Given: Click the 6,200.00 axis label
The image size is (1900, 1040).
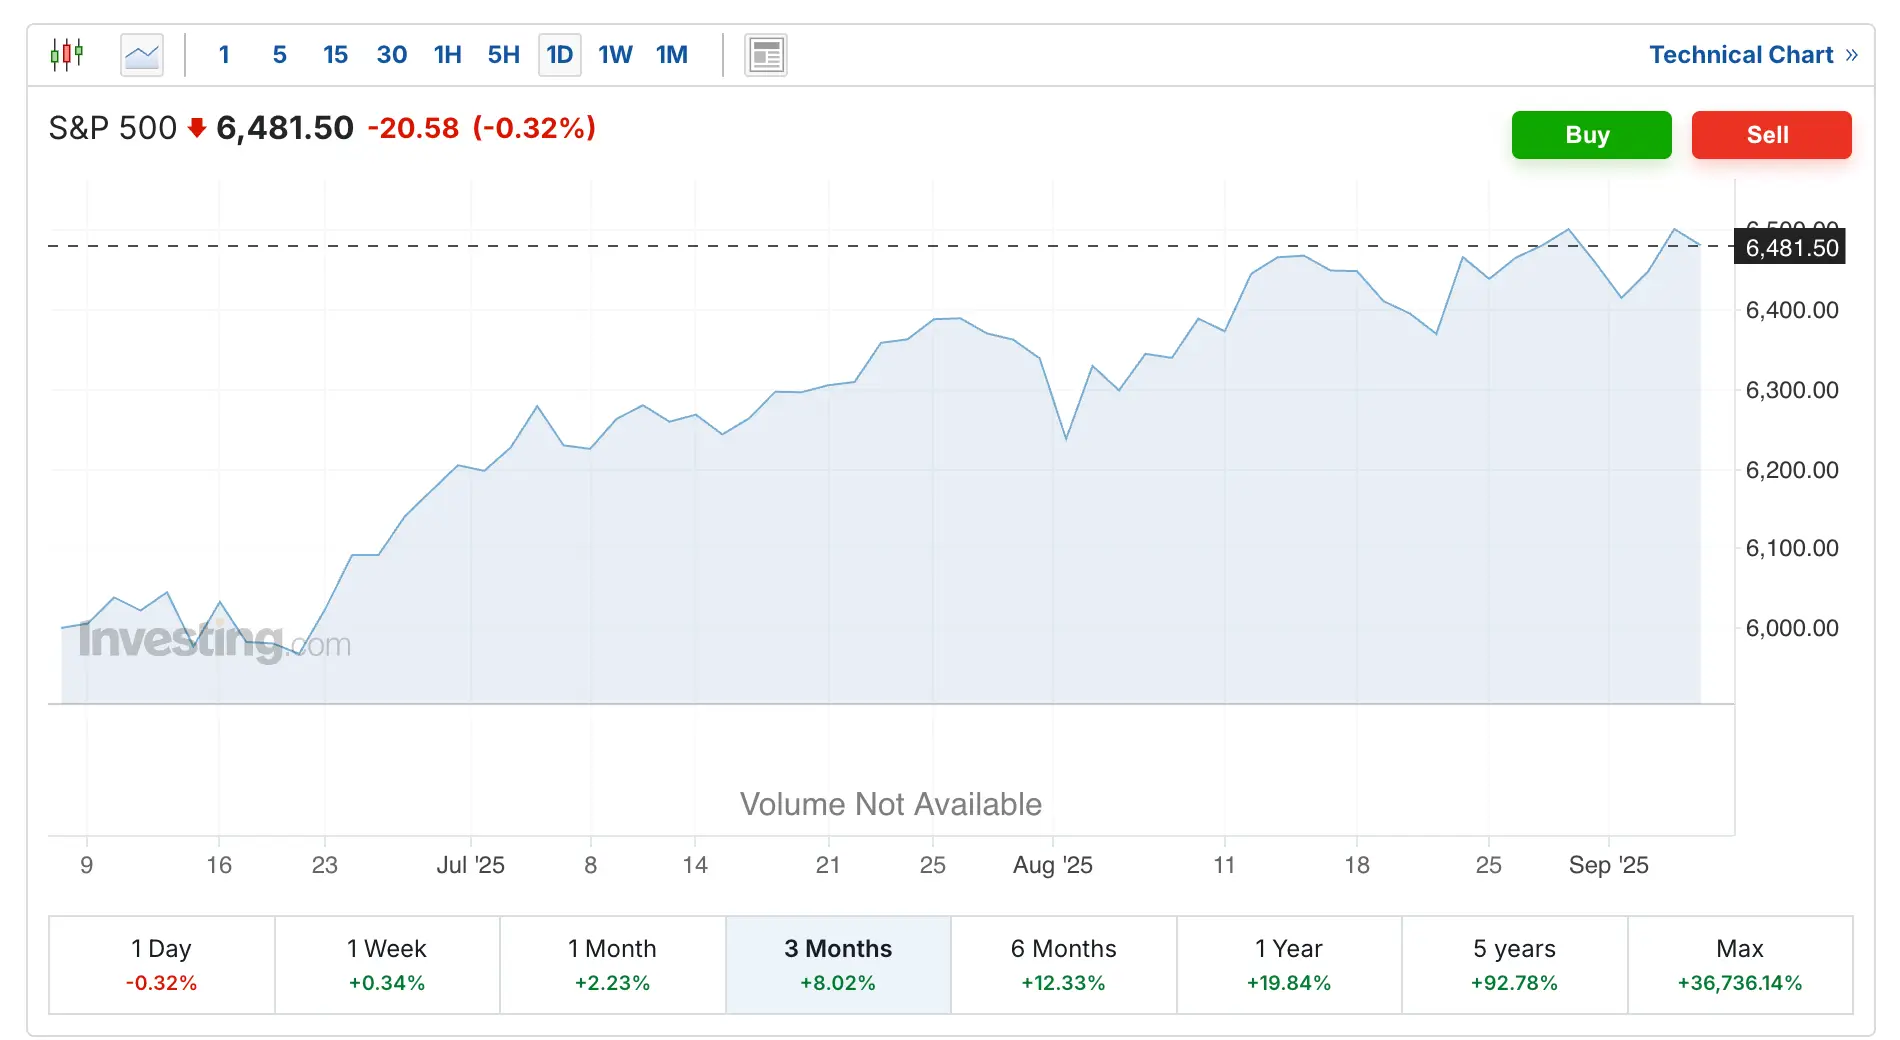Looking at the screenshot, I should coord(1792,470).
